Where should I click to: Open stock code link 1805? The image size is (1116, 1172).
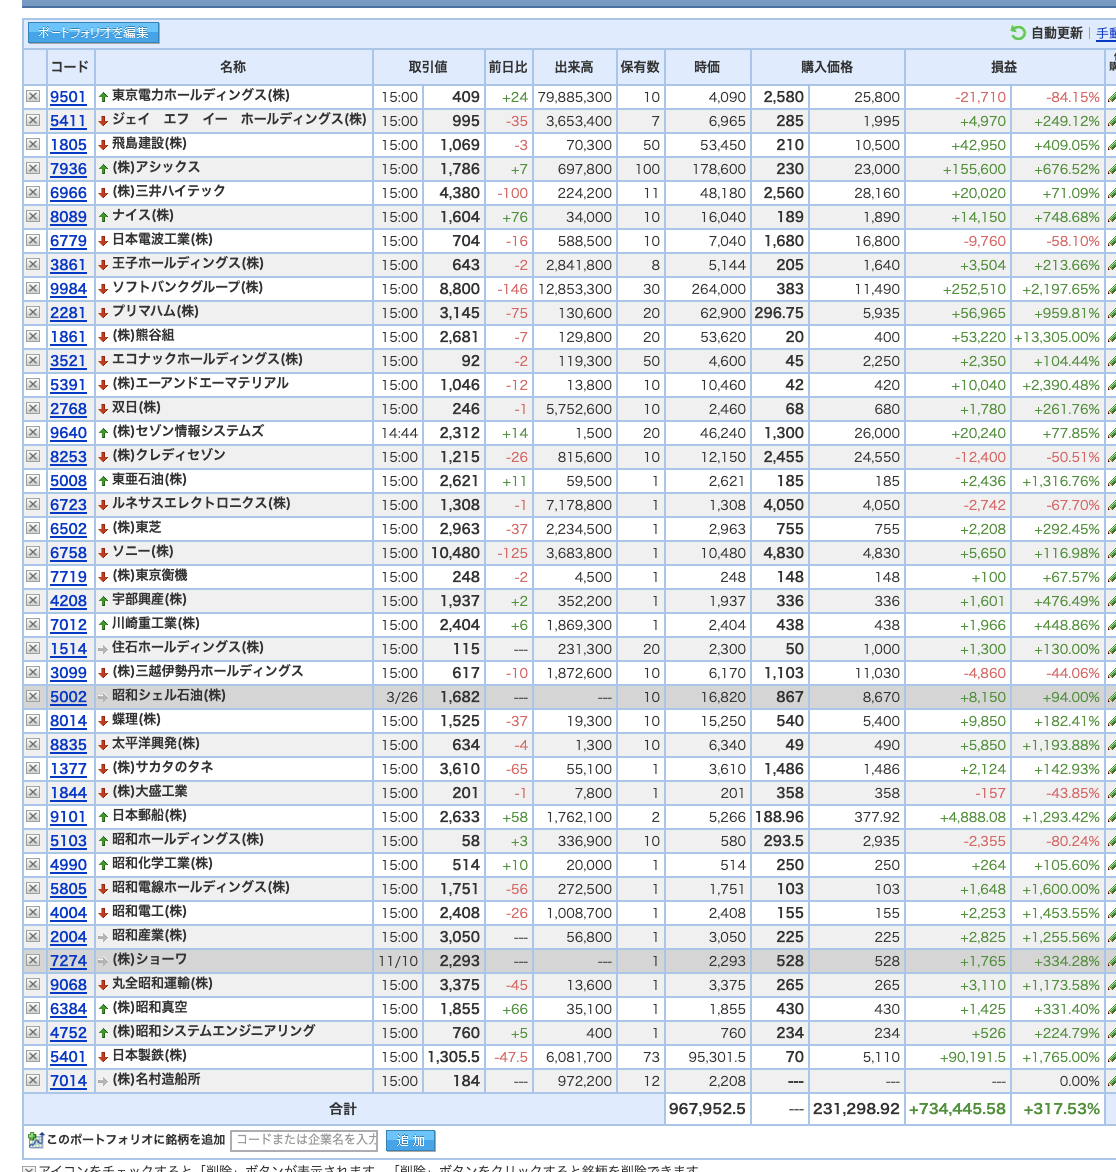[68, 144]
